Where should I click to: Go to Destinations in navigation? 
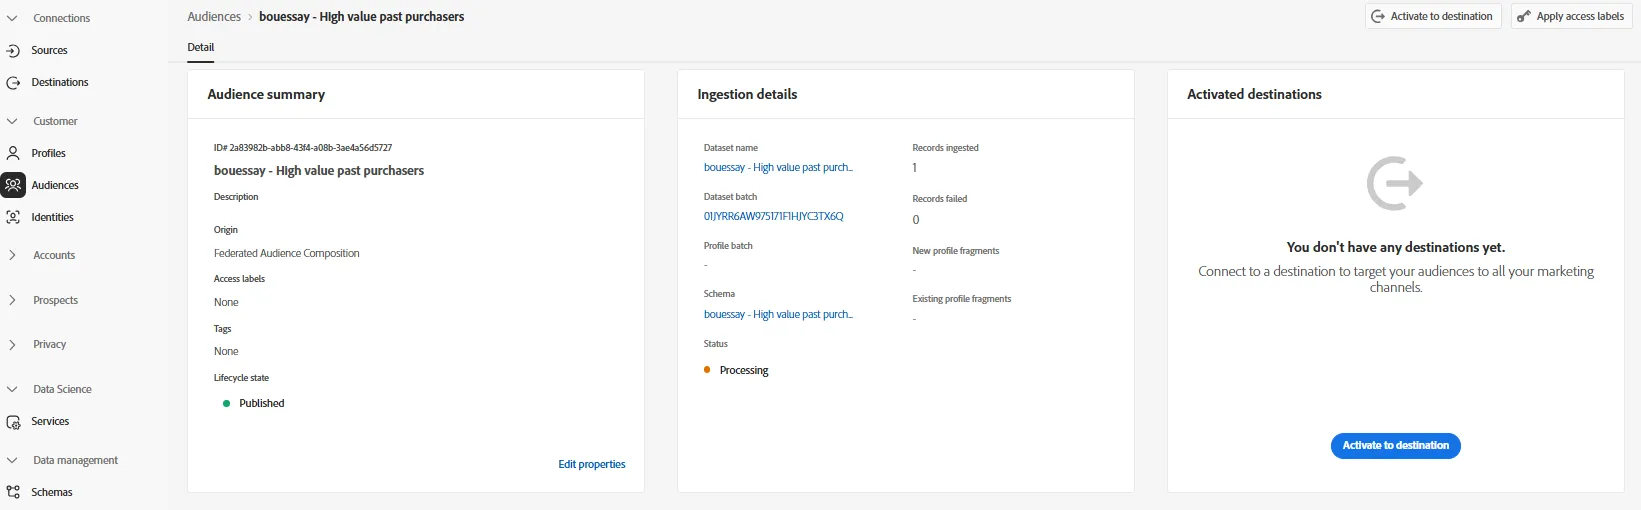60,82
